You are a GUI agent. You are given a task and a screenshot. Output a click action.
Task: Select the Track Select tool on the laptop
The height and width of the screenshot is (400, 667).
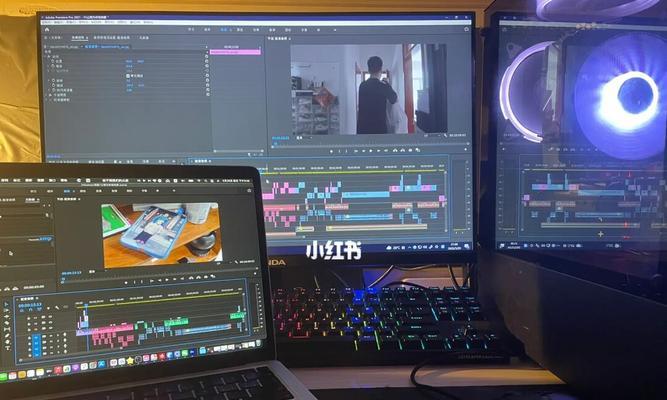coord(6,310)
